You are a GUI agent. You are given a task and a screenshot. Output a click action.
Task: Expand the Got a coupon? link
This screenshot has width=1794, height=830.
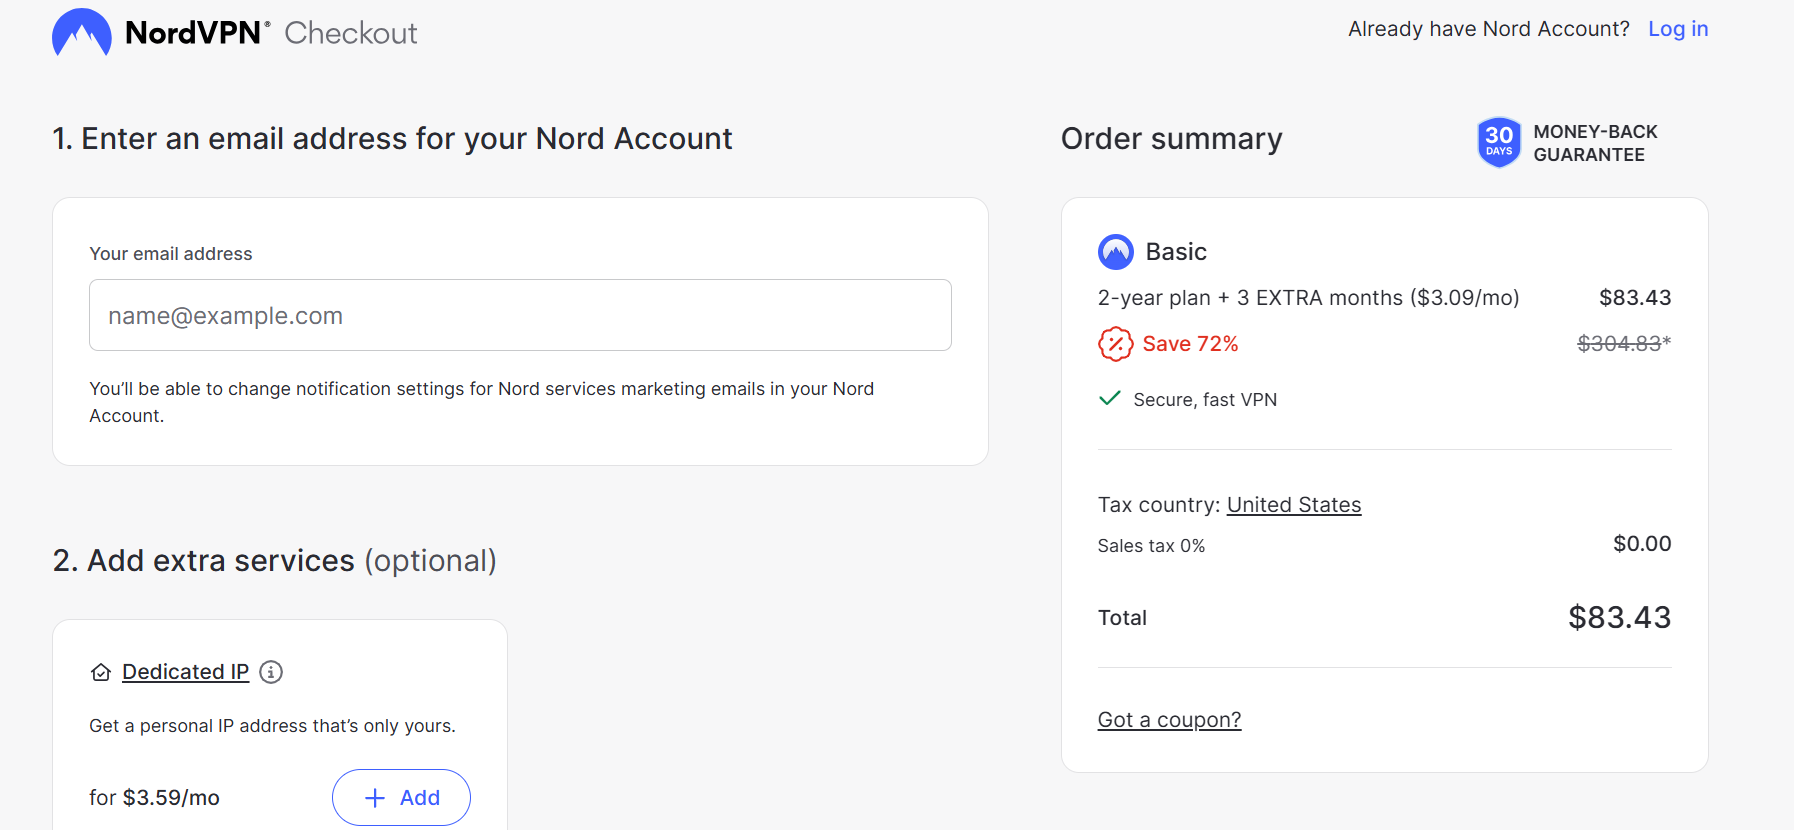click(1169, 720)
